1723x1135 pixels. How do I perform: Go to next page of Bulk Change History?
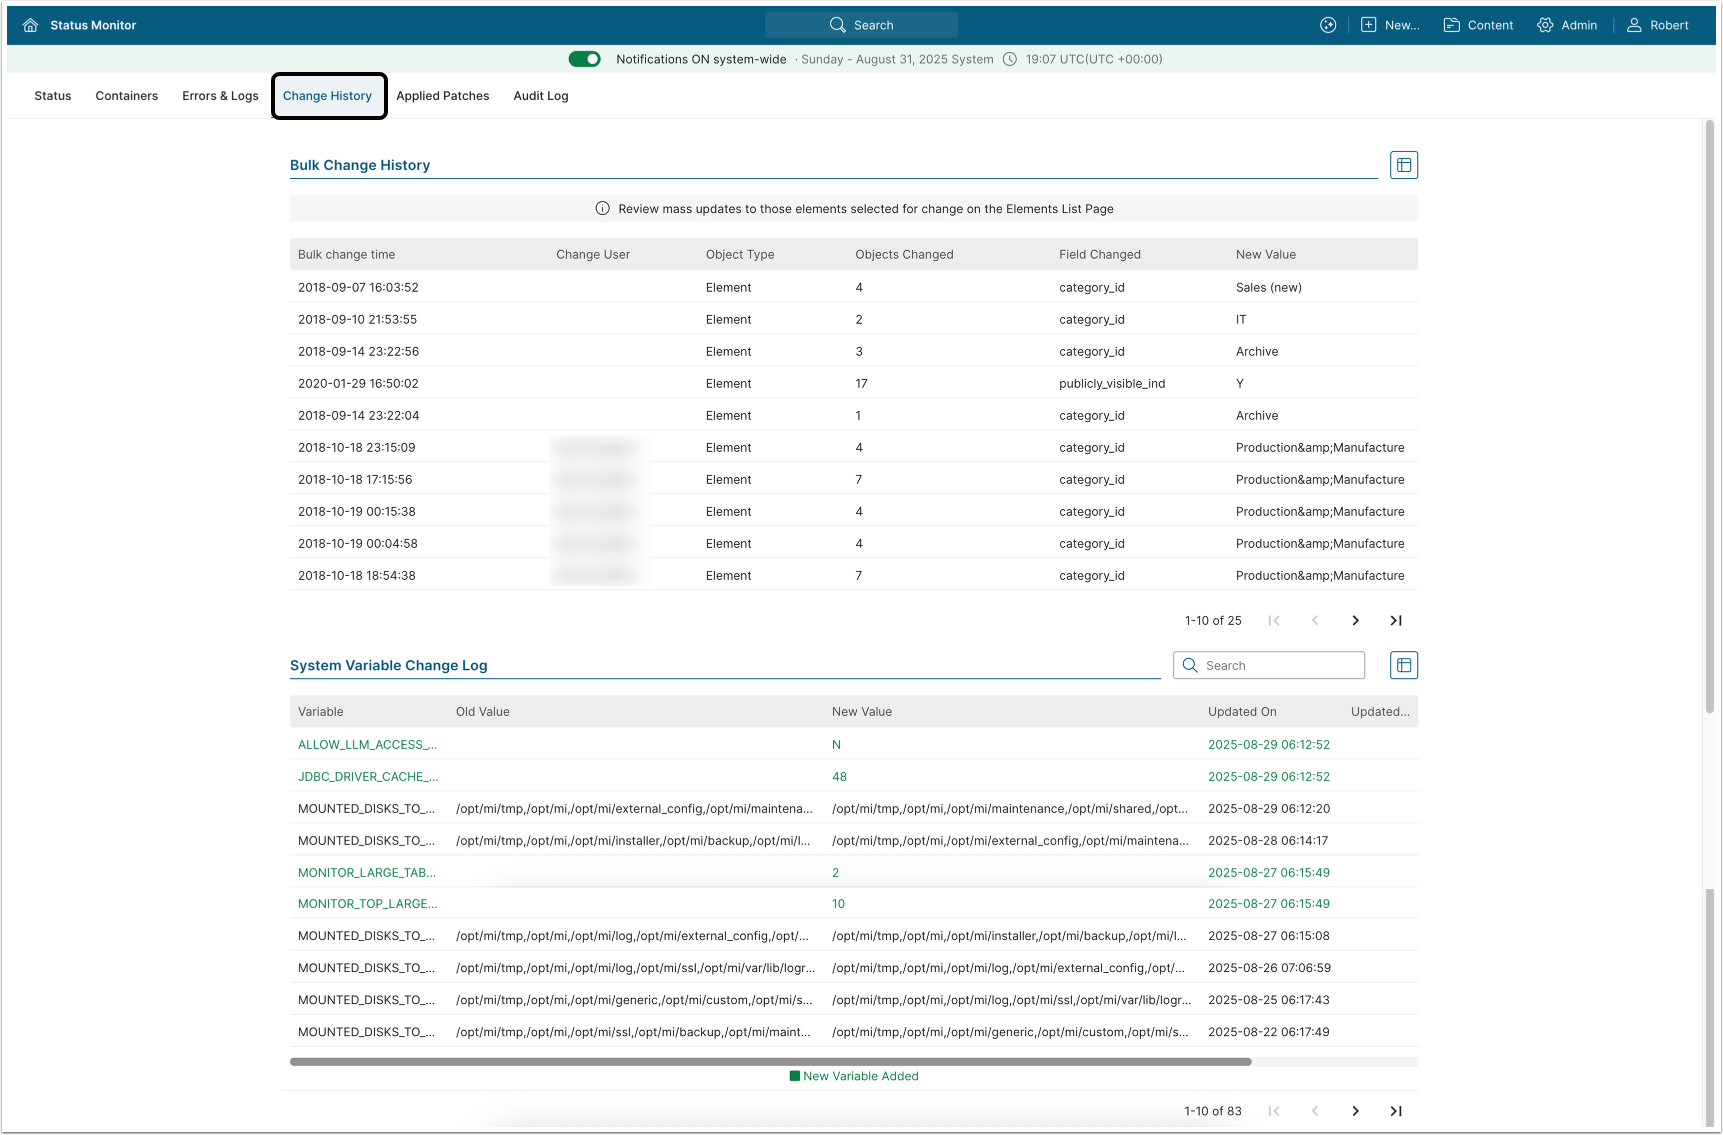1355,621
